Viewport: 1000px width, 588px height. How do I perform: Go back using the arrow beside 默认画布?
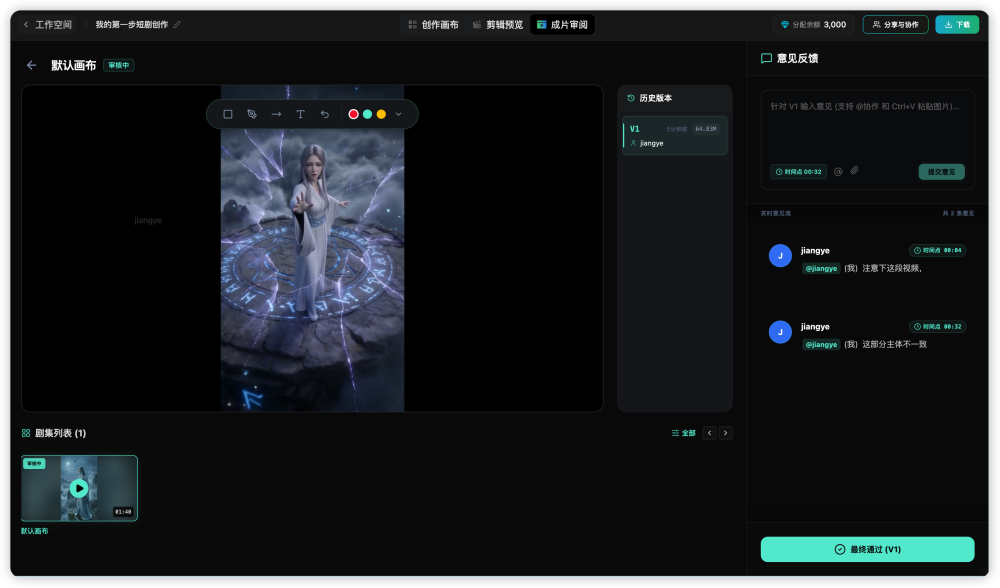31,65
